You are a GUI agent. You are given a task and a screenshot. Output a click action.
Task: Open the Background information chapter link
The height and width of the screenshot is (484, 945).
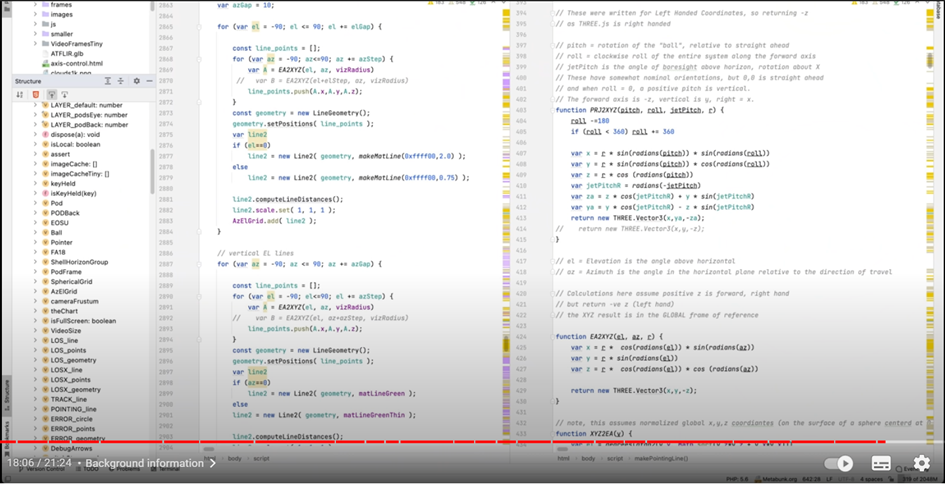pos(151,464)
